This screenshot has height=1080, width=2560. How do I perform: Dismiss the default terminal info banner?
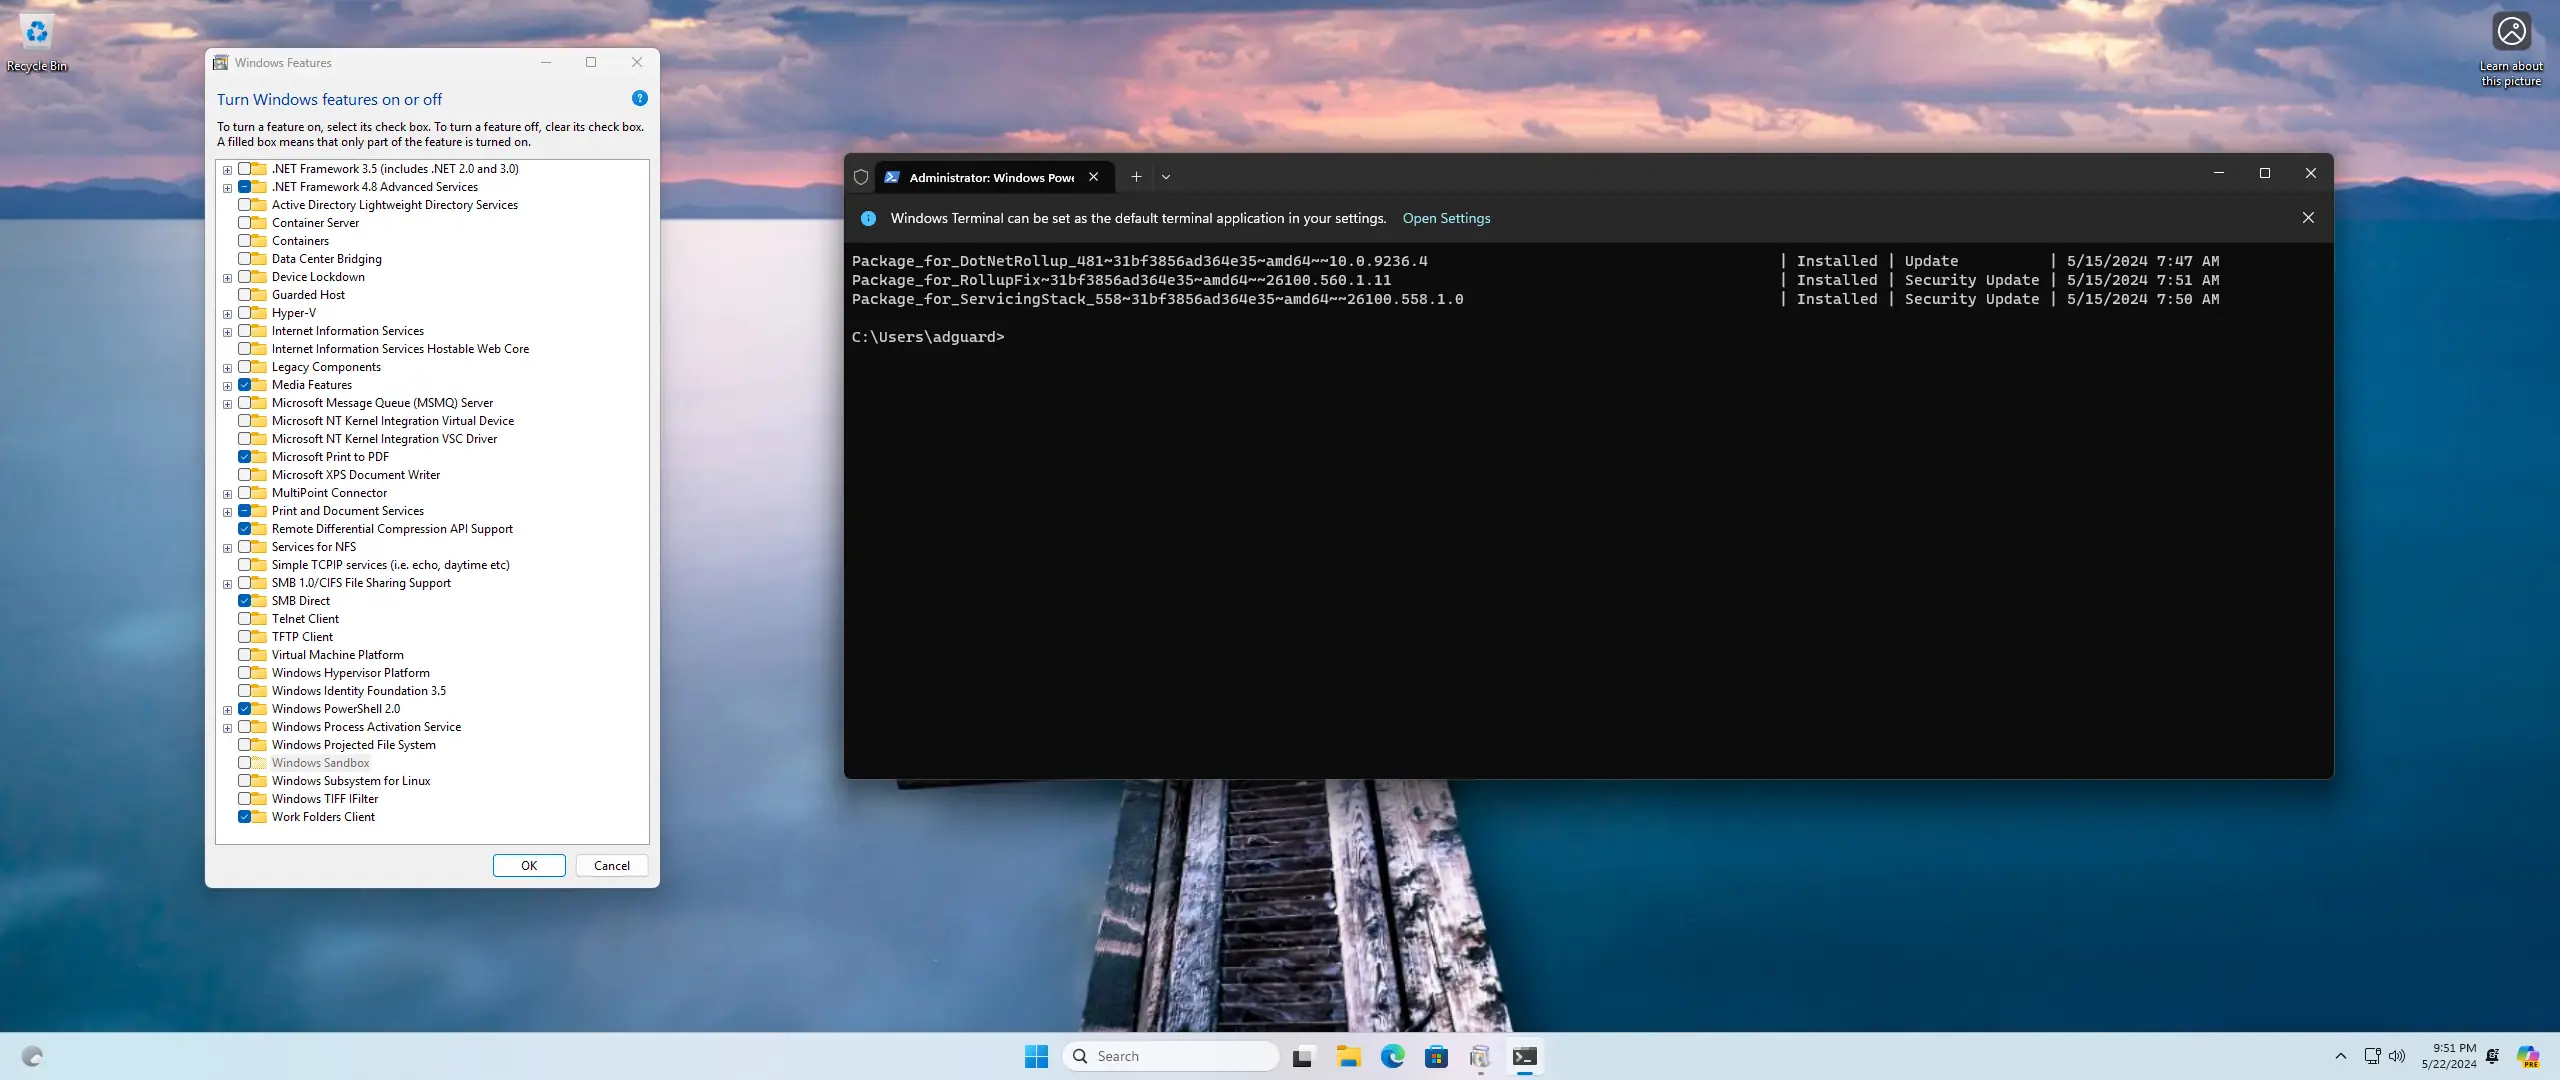tap(2308, 218)
